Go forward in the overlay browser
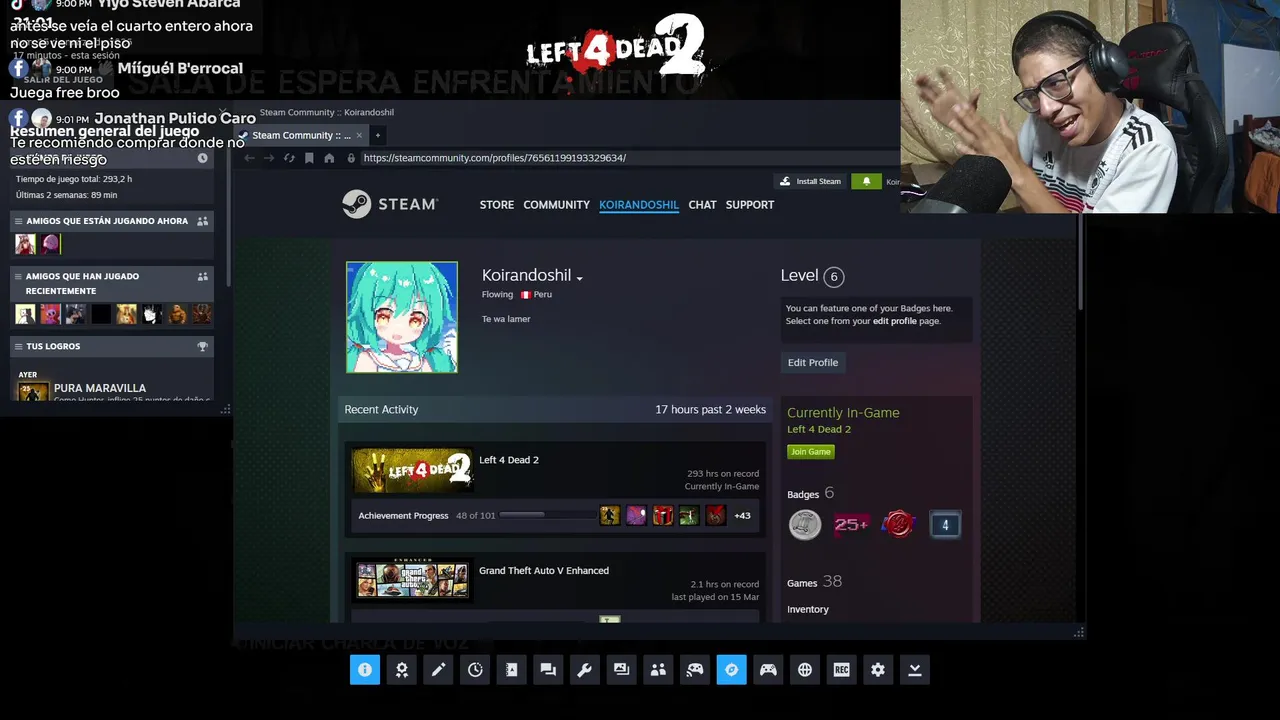The image size is (1280, 720). 268,158
